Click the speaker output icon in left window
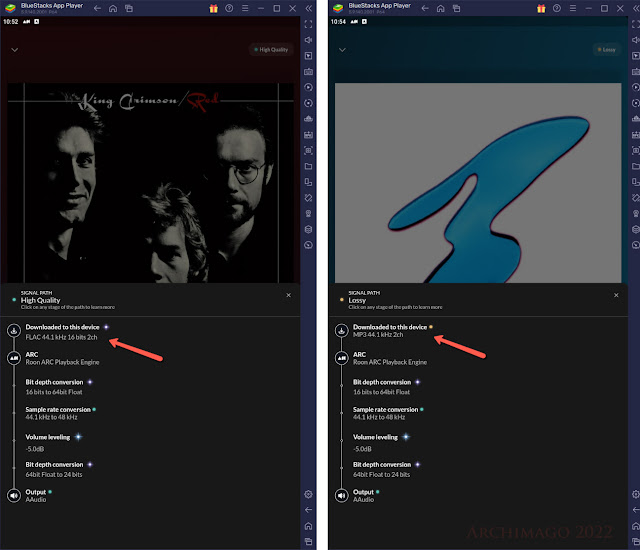Screen dimensions: 640x550 pos(14,495)
